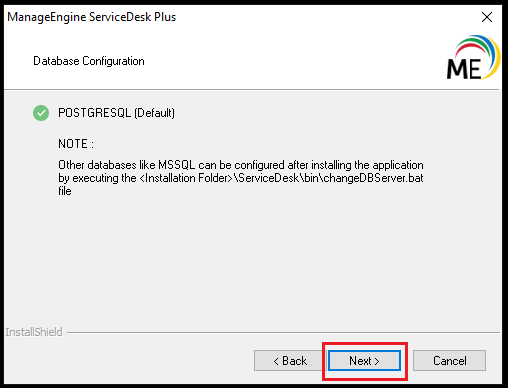
Task: Click the InstallShield label at bottom
Action: pos(34,332)
